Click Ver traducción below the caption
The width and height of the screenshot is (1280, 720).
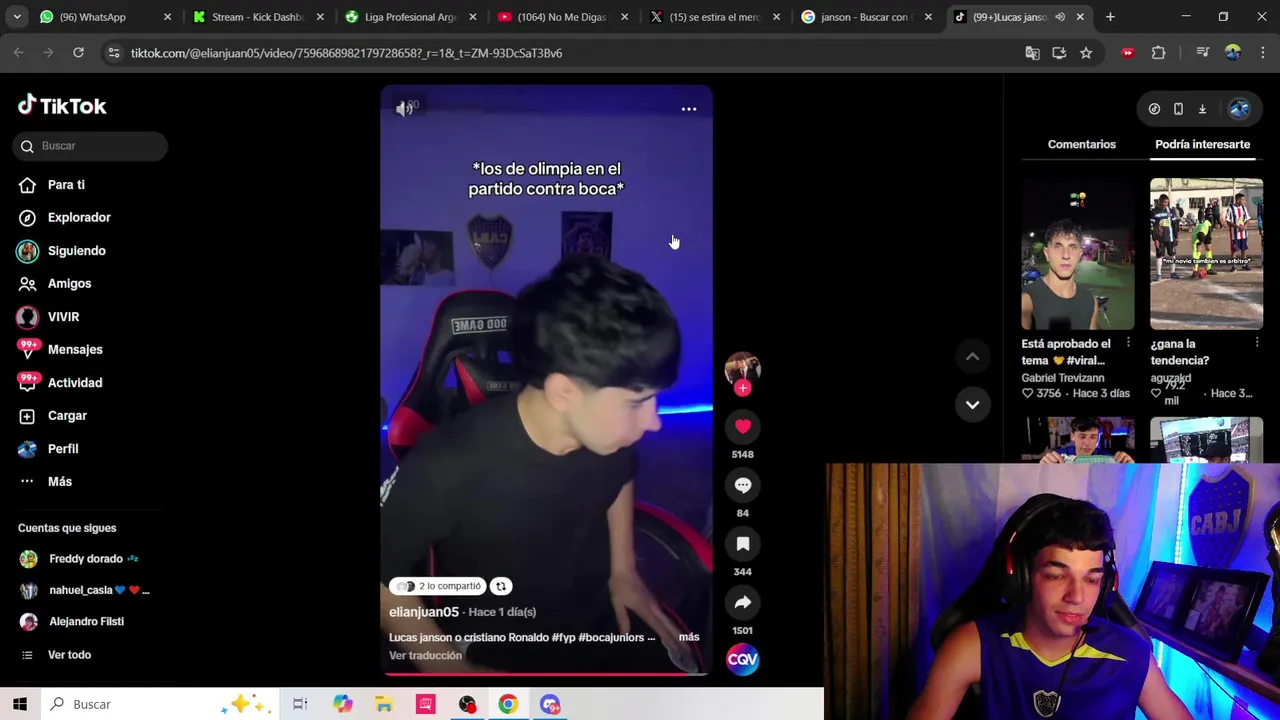click(425, 656)
